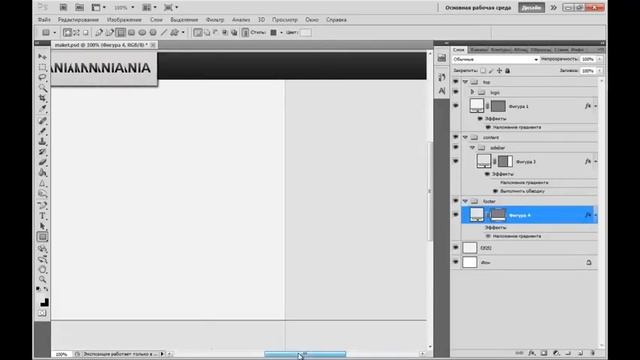This screenshot has width=640, height=360.
Task: Select the Horizontal Type tool
Action: (42, 216)
